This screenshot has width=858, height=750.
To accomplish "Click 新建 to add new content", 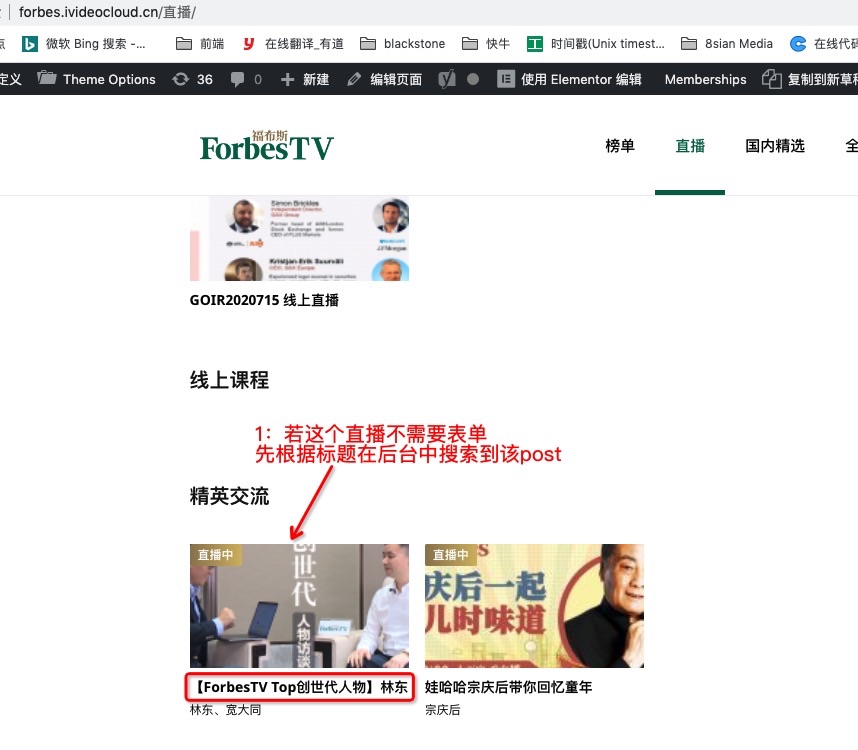I will tap(305, 79).
